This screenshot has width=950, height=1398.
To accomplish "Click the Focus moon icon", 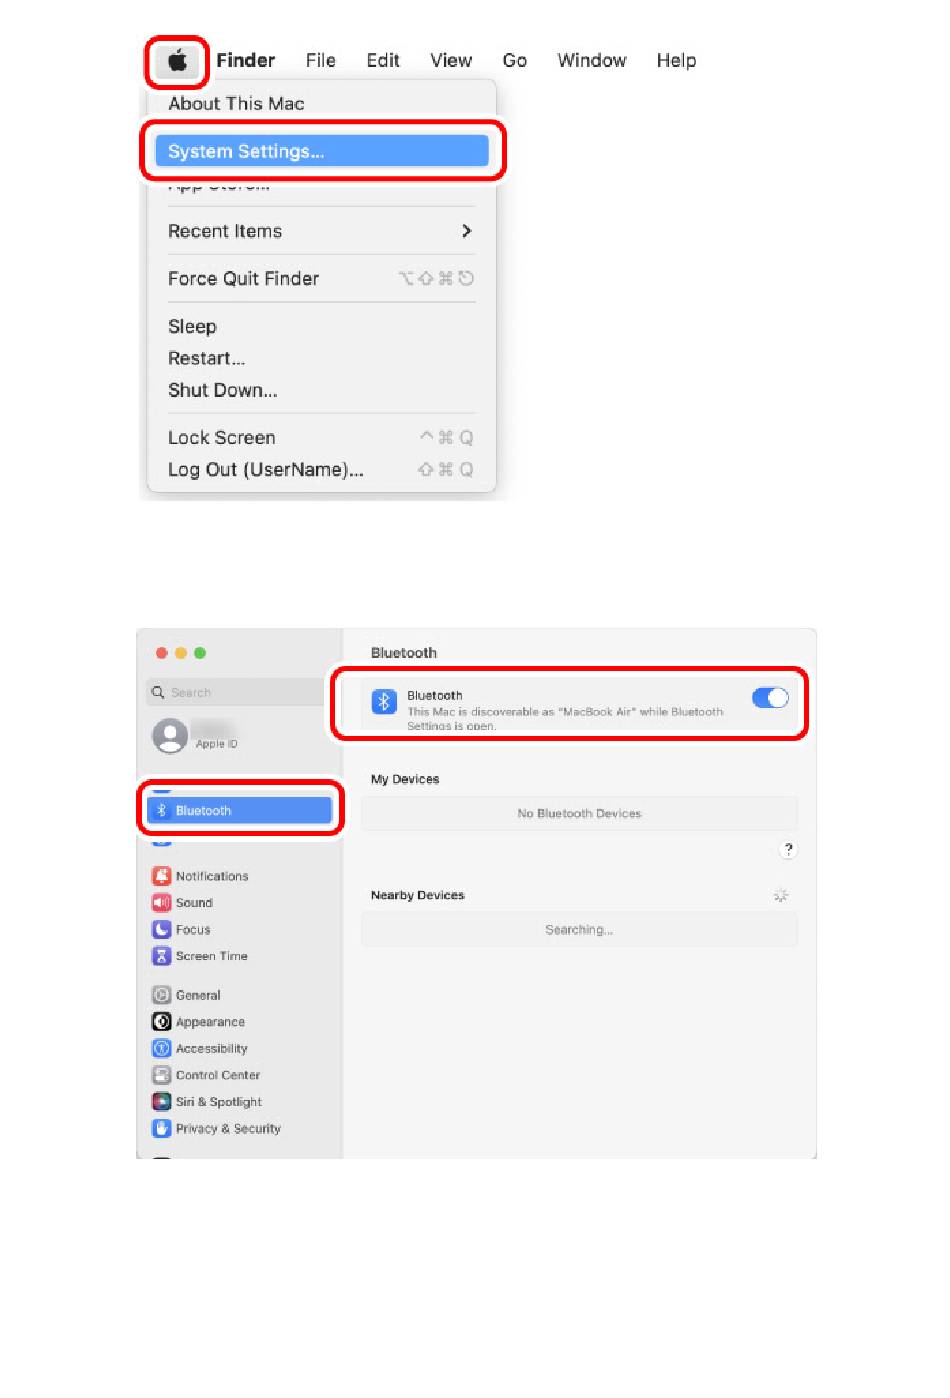I will (x=161, y=929).
